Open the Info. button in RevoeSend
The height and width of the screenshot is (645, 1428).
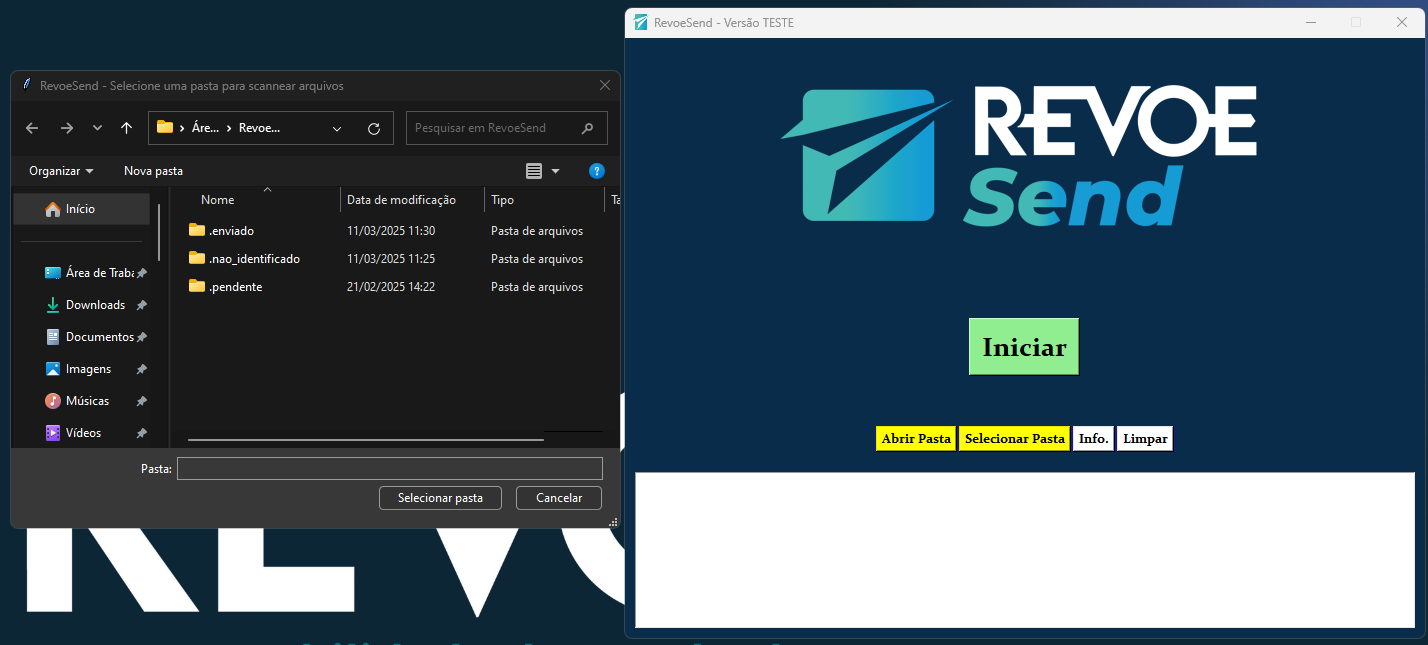(x=1094, y=439)
